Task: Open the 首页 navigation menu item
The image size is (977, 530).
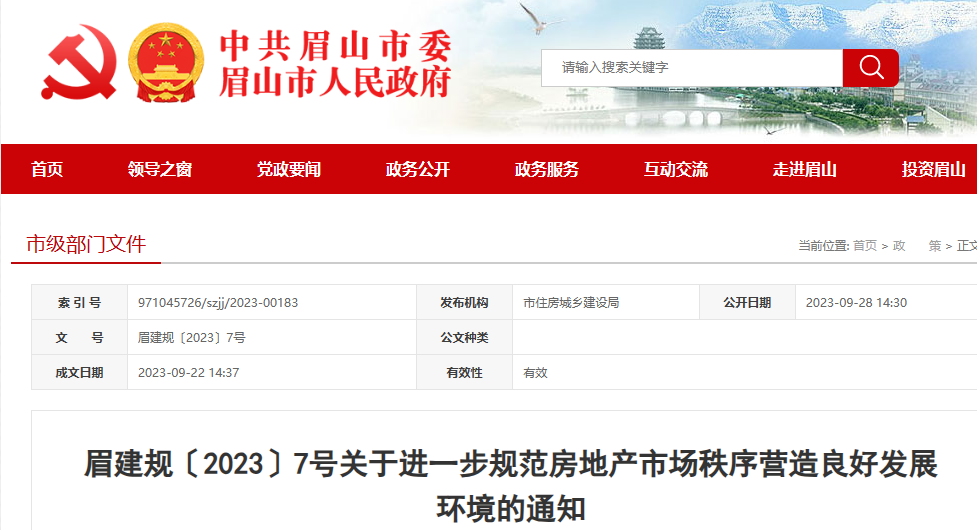Action: tap(47, 169)
